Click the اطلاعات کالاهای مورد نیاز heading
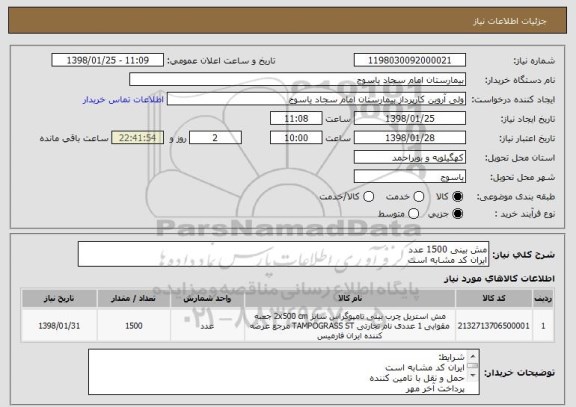 click(x=499, y=279)
